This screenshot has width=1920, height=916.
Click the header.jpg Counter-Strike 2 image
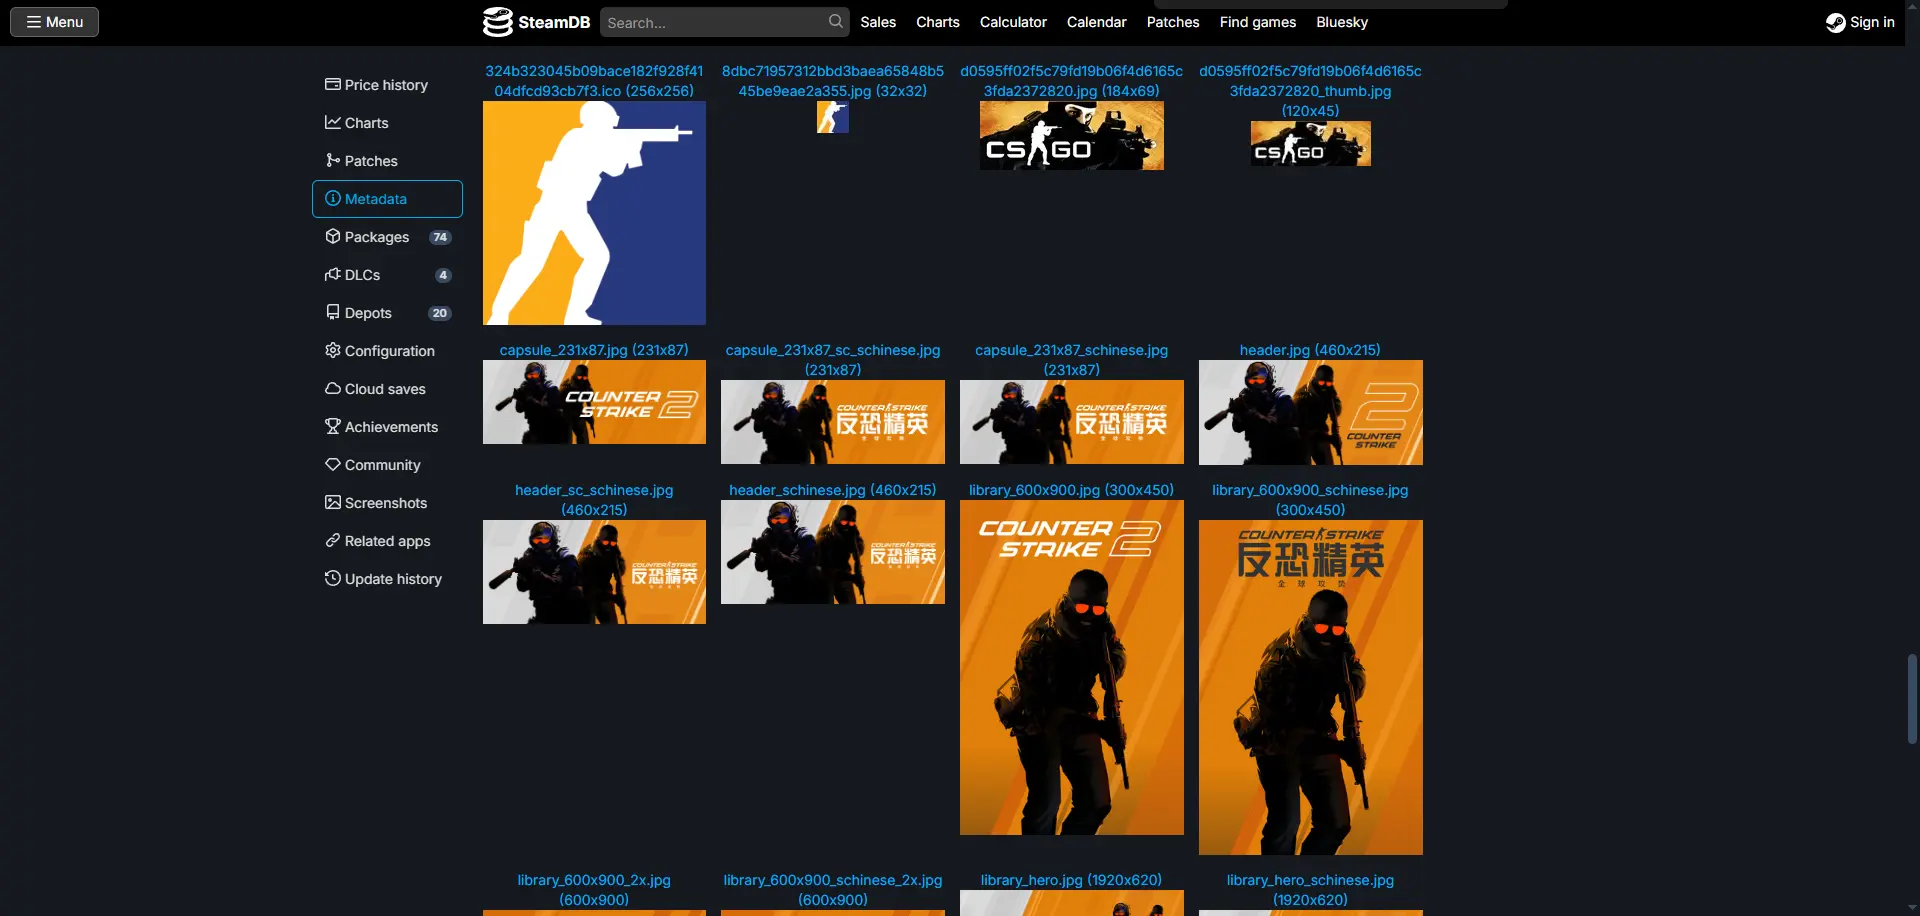coord(1310,412)
